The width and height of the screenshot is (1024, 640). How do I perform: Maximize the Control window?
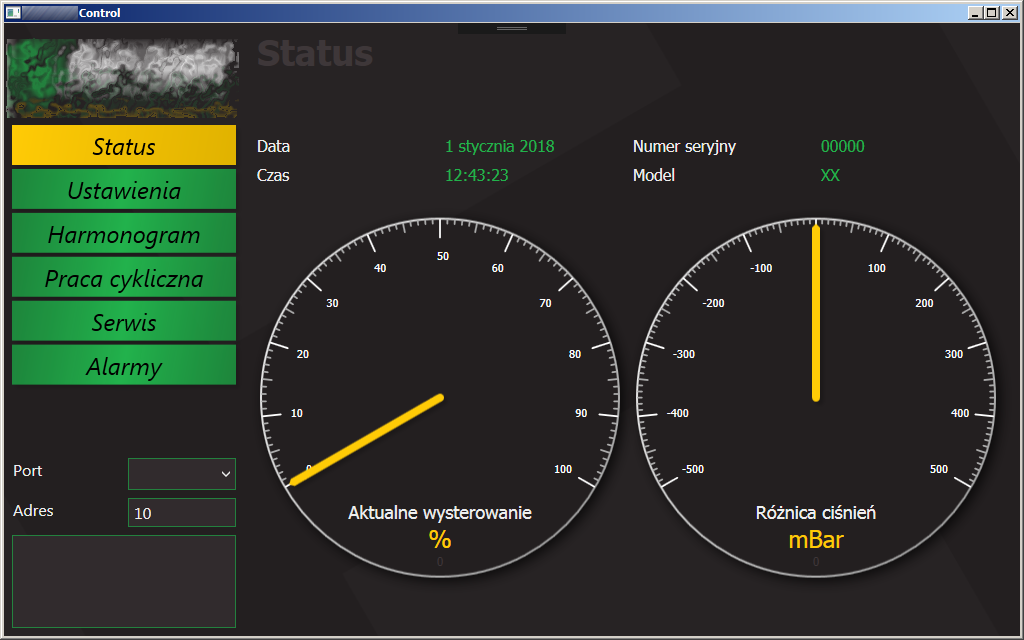991,12
